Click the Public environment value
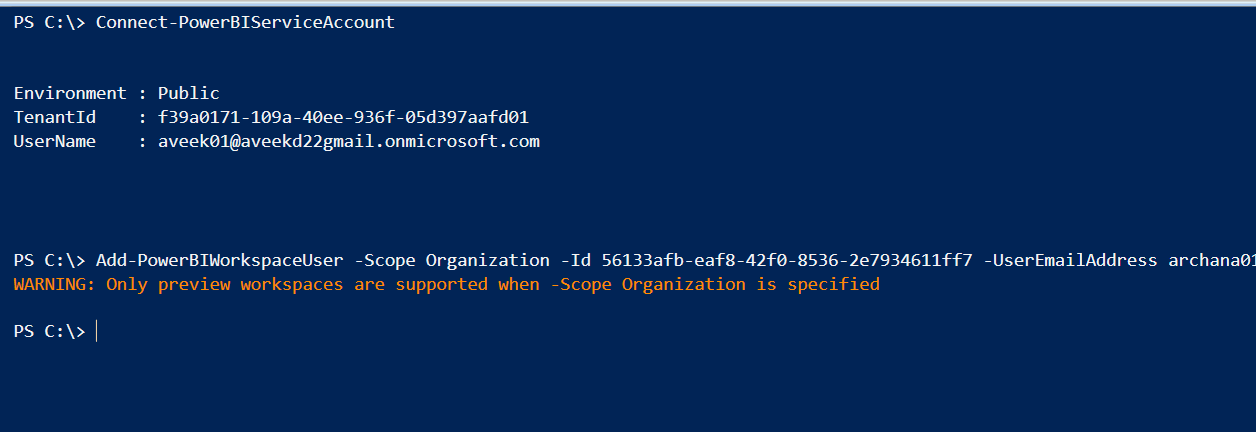 coord(188,93)
